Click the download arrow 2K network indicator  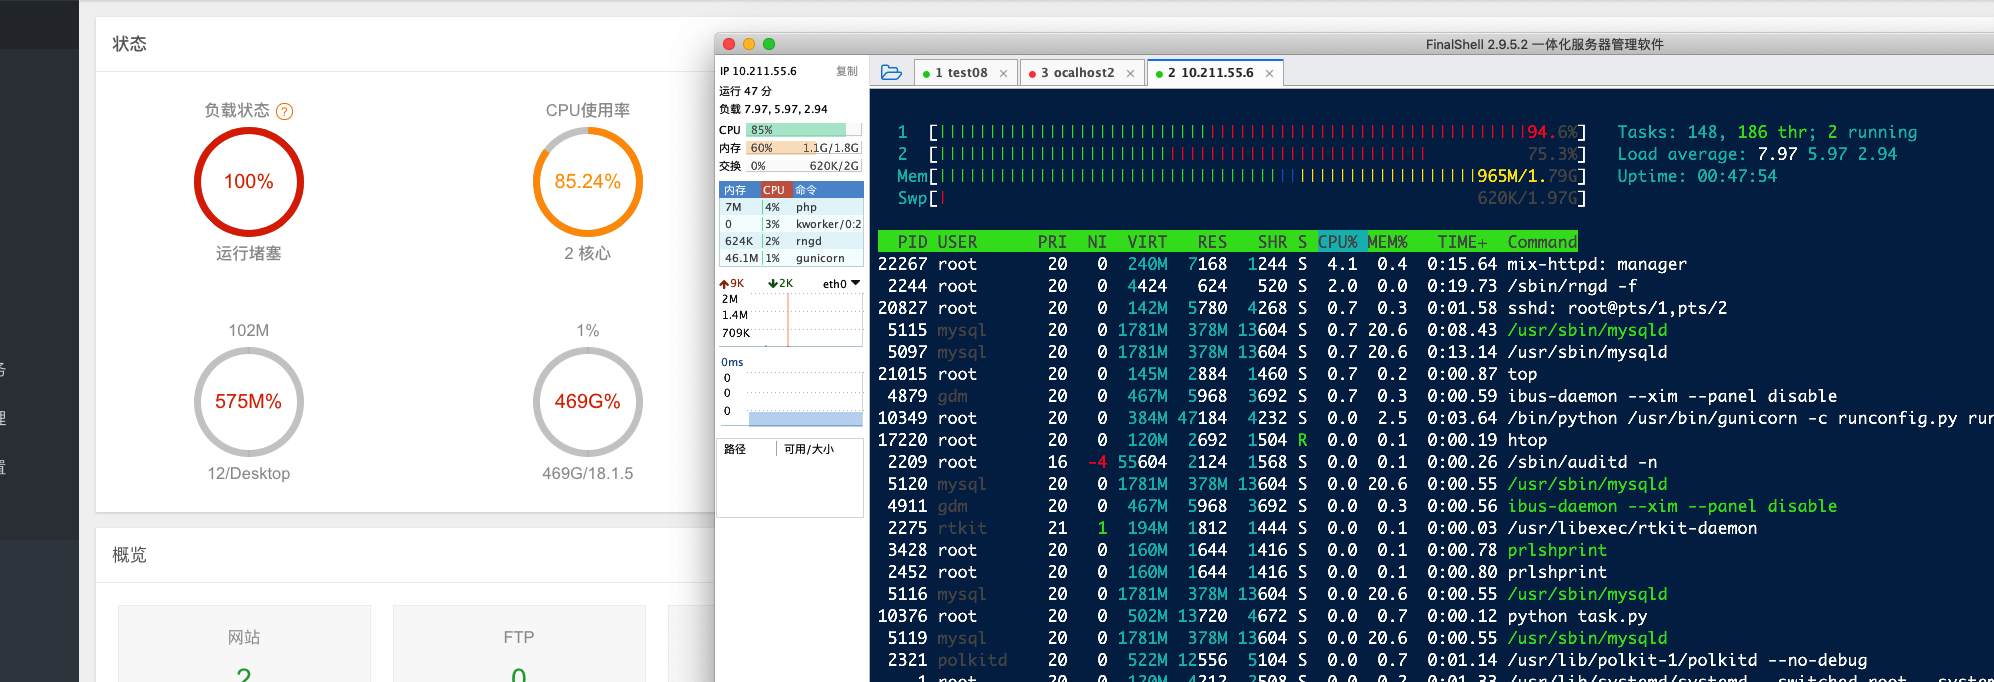pos(781,284)
